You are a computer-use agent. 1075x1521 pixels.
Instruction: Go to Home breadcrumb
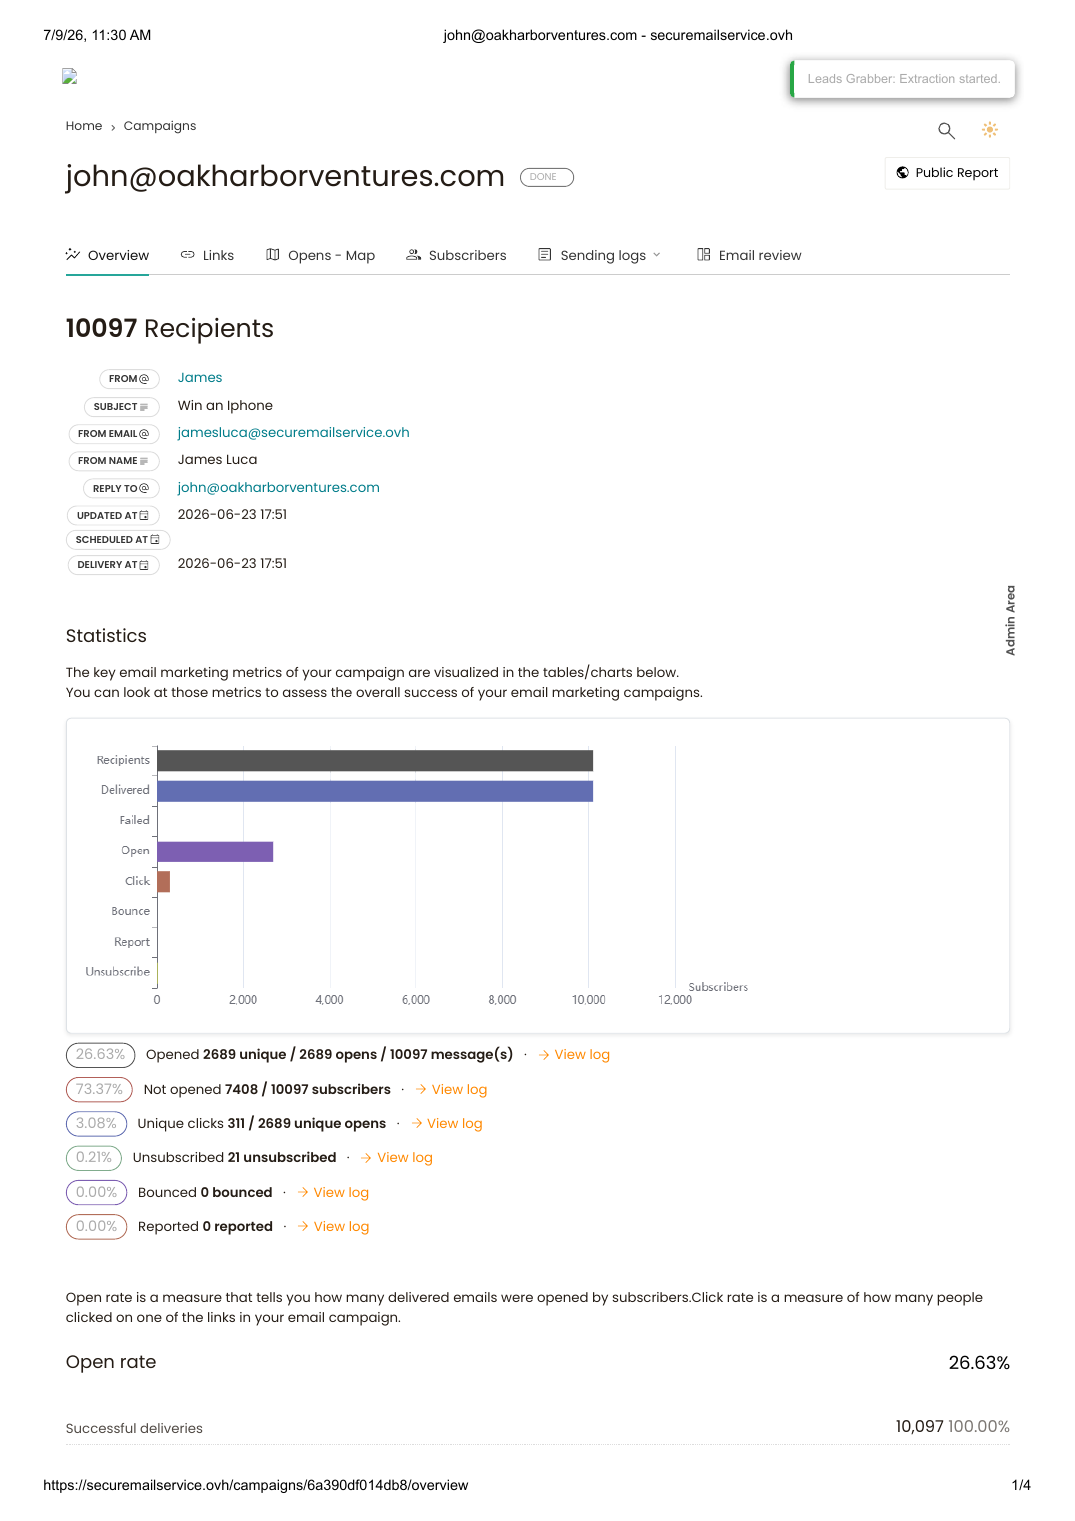84,126
